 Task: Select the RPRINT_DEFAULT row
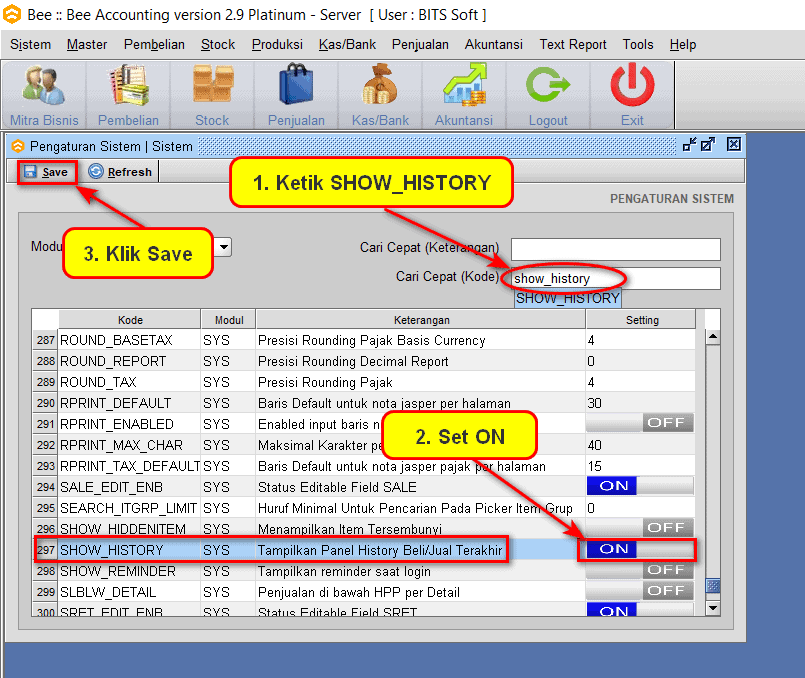tap(364, 403)
